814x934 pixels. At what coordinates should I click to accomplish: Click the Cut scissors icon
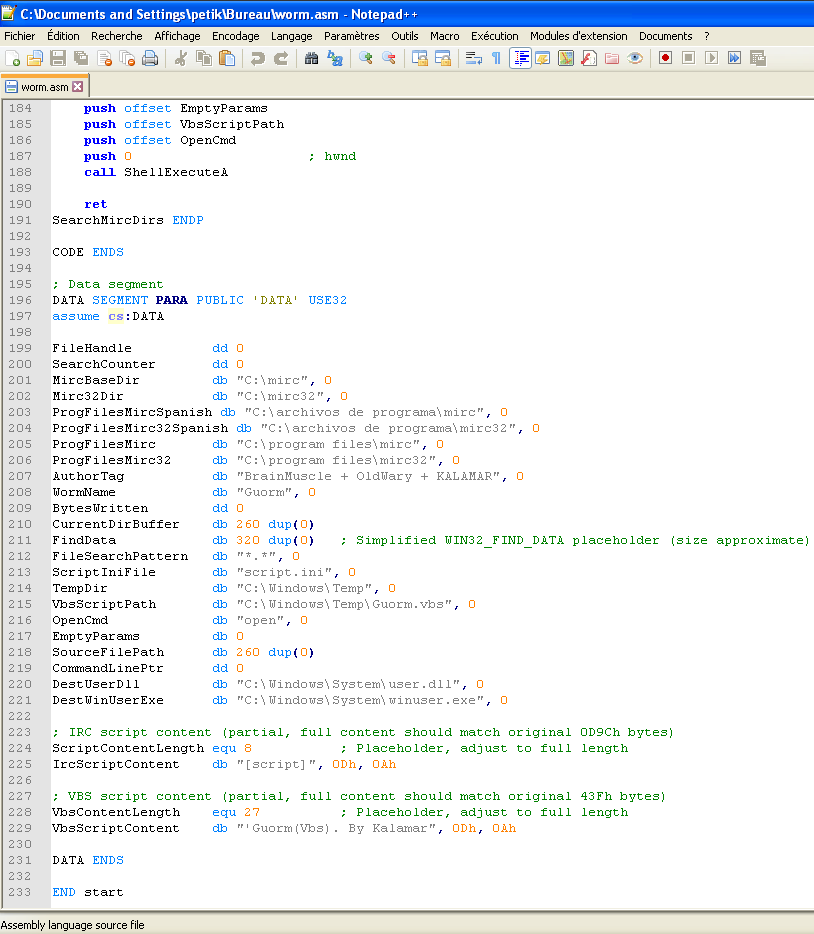tap(180, 58)
